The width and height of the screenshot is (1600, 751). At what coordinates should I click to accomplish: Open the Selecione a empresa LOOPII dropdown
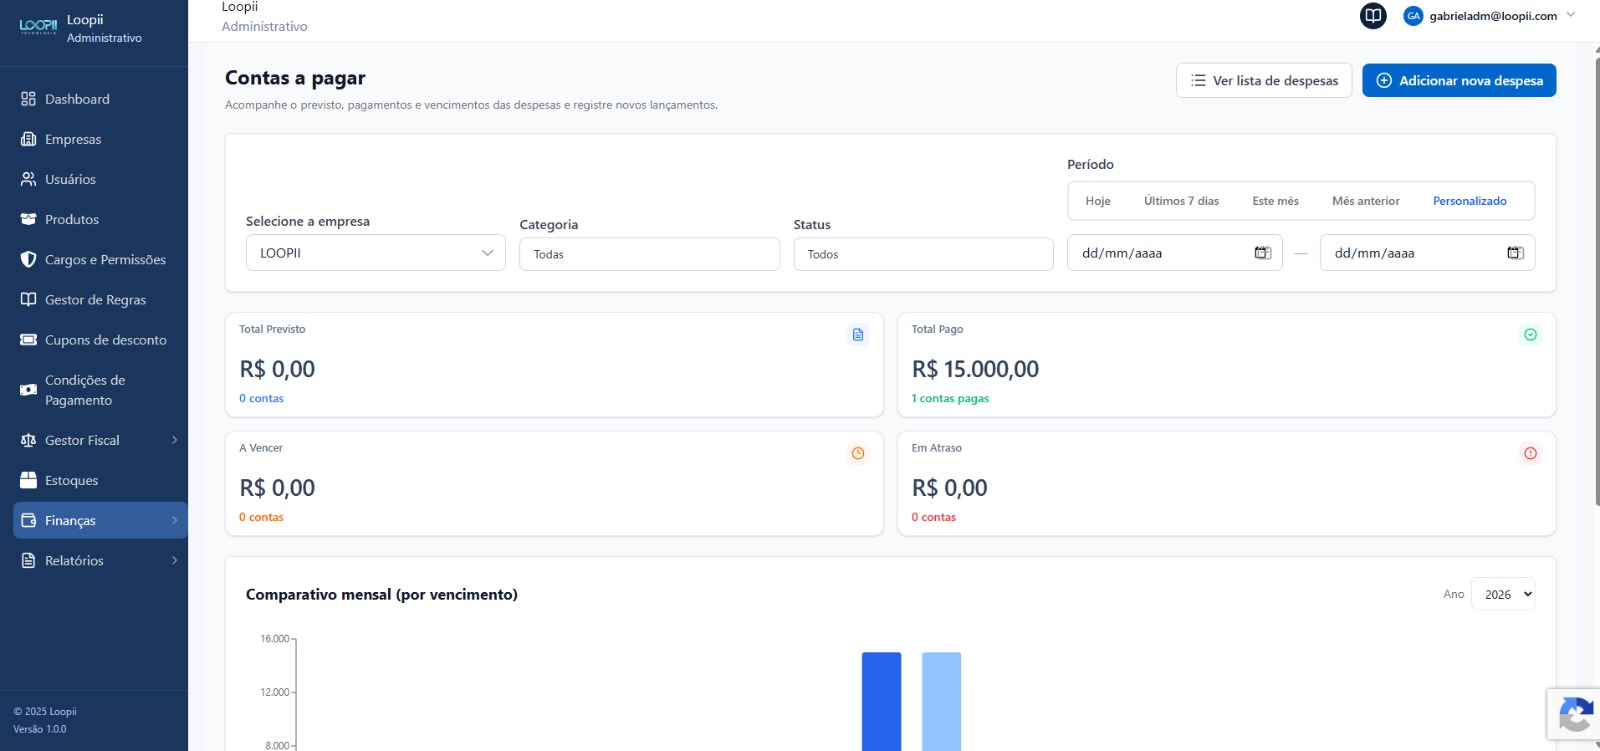376,253
